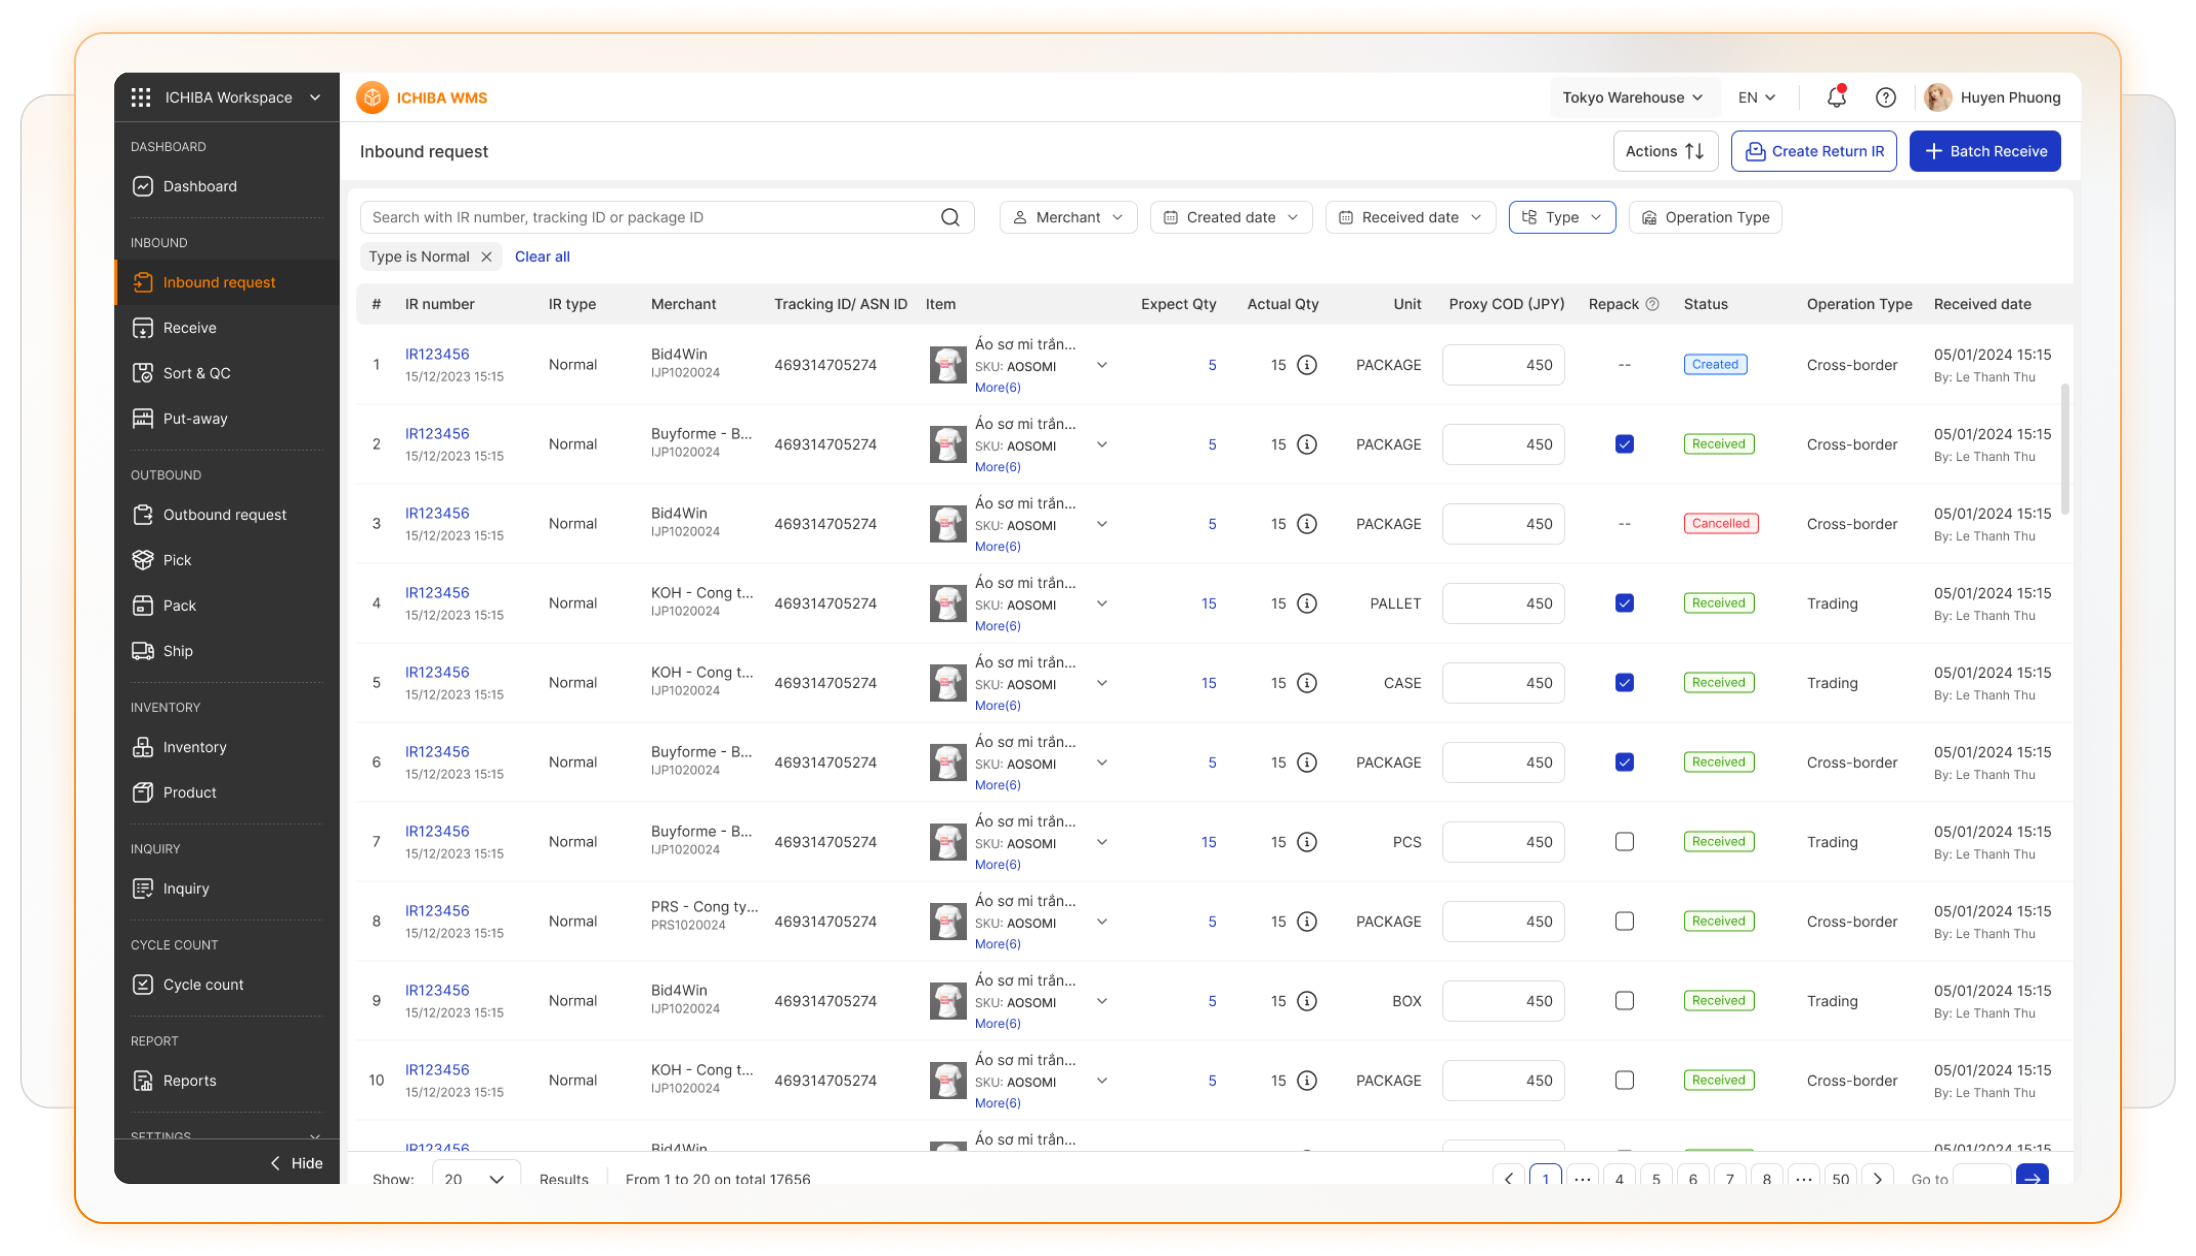The height and width of the screenshot is (1256, 2196).
Task: Open Pick in the sidebar
Action: pos(227,560)
